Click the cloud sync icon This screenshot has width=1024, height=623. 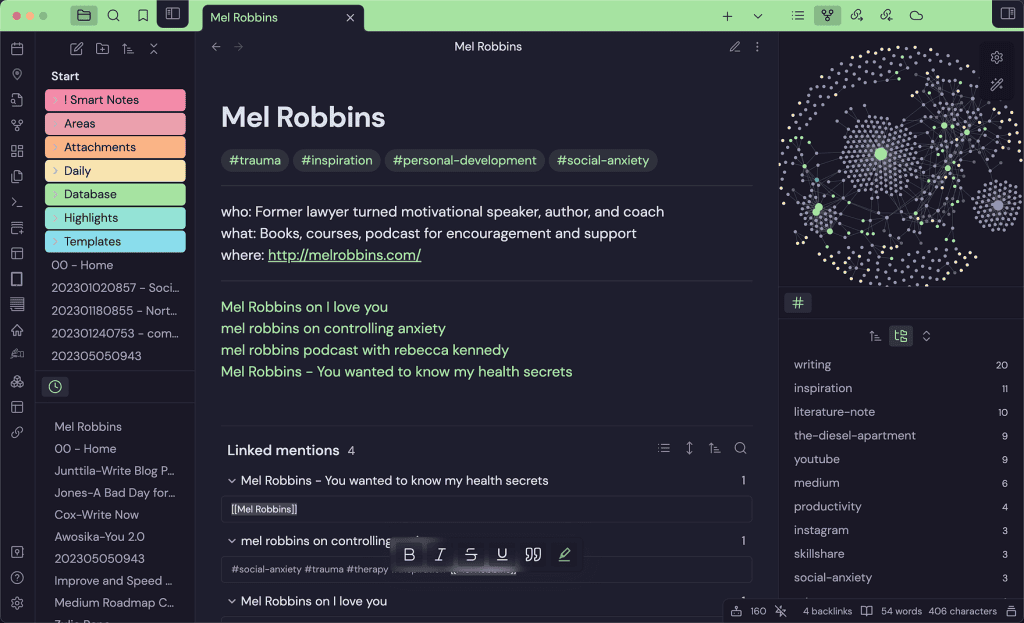click(x=916, y=16)
